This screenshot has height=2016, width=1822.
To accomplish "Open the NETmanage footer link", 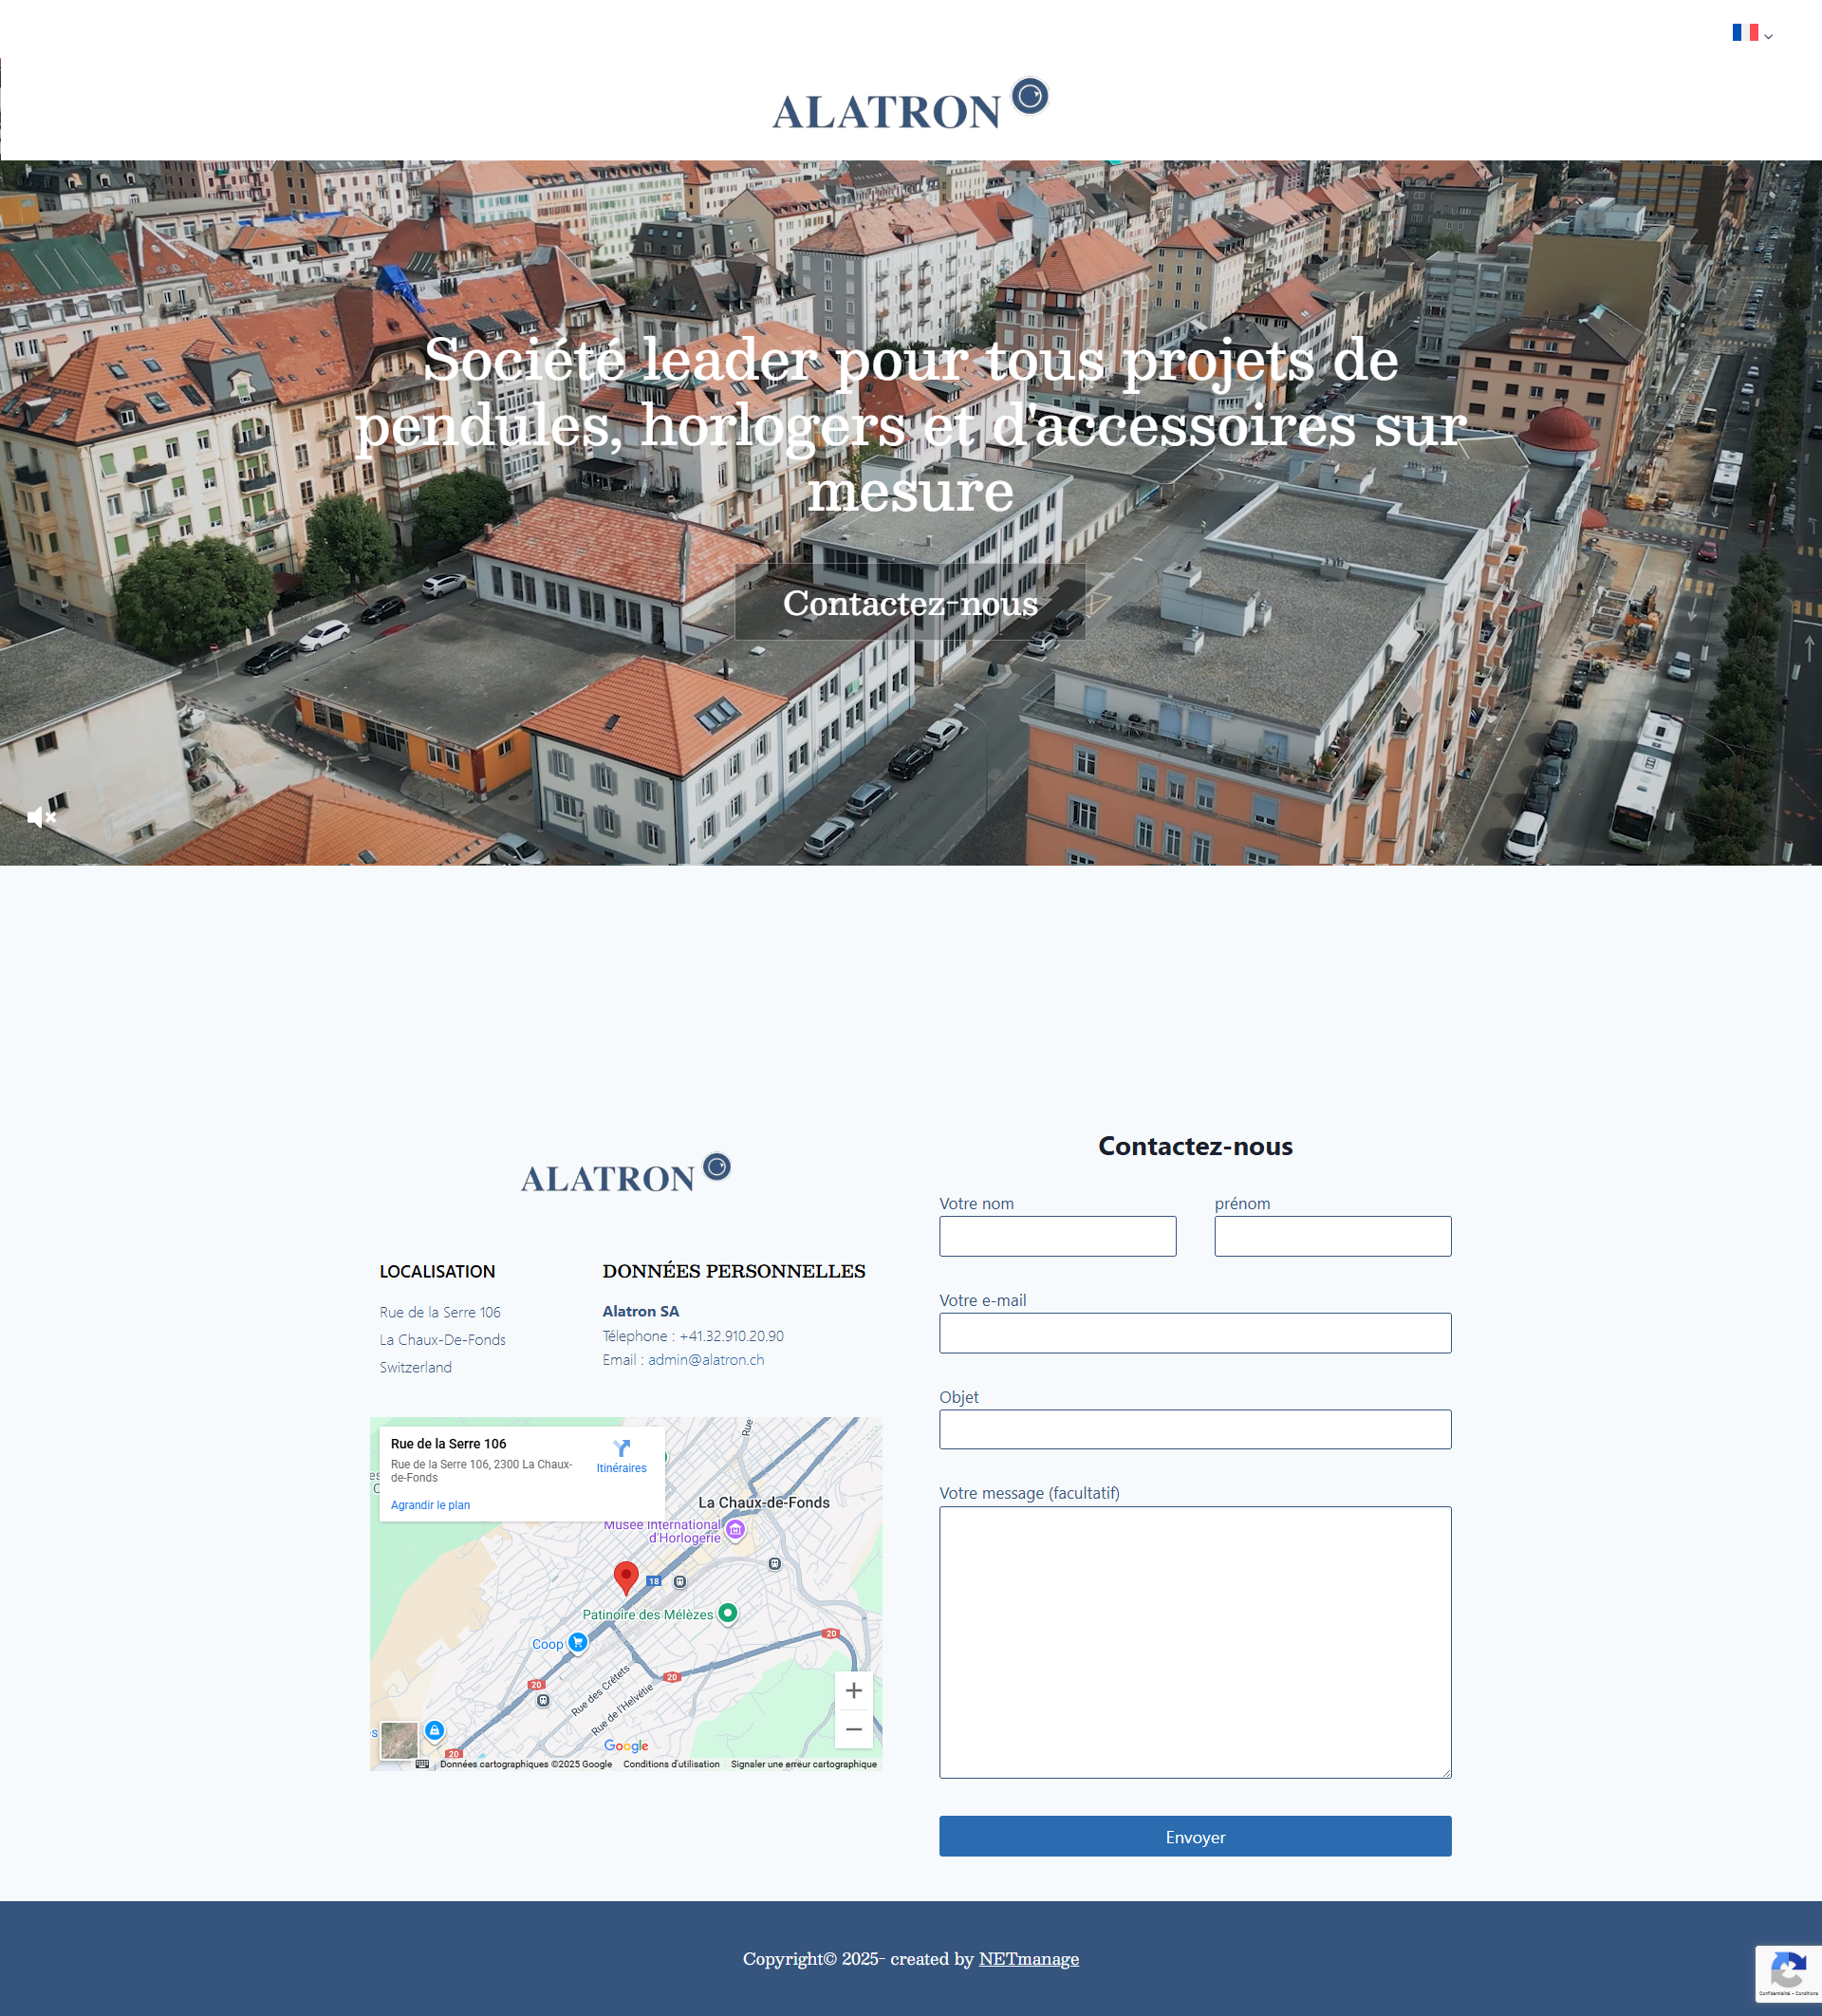I will coord(1029,1958).
